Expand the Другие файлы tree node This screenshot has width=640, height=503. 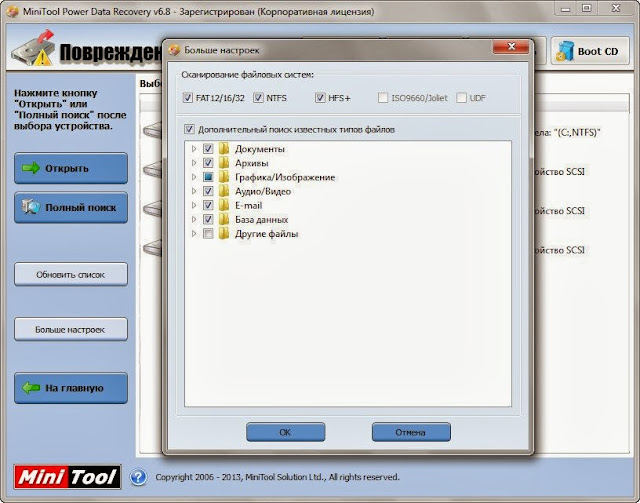[x=194, y=234]
